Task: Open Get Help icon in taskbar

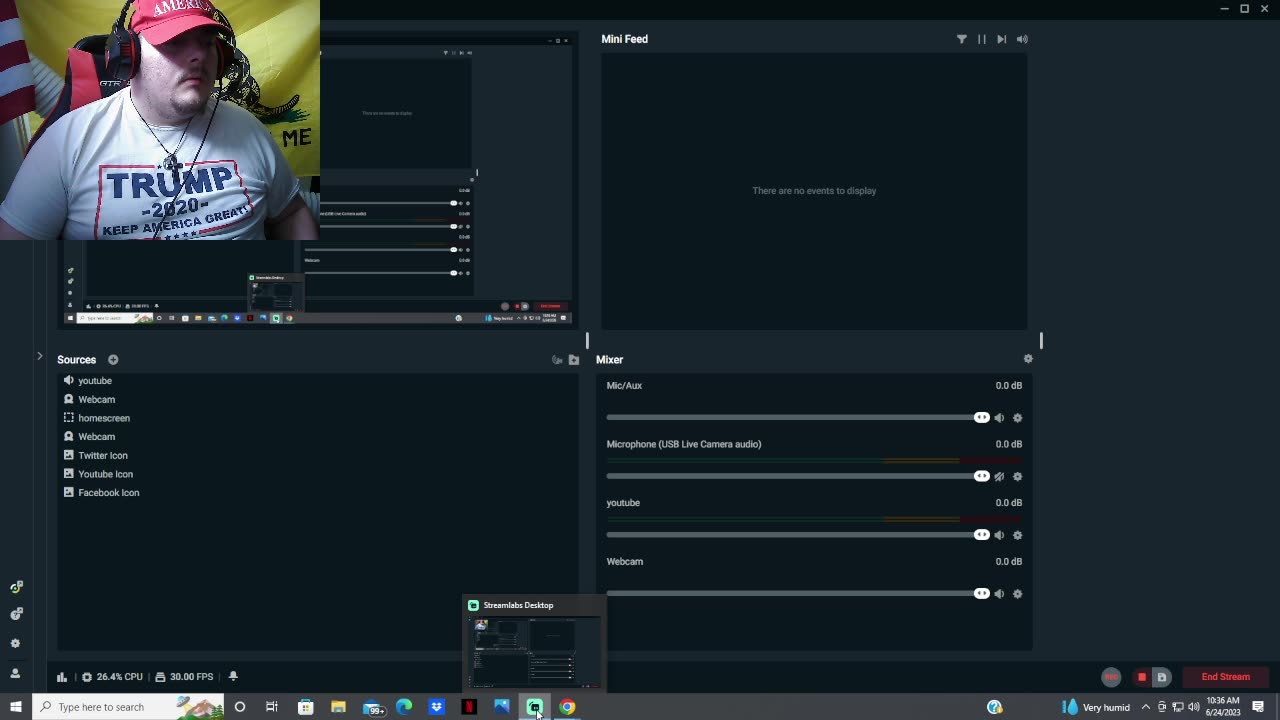Action: (994, 707)
